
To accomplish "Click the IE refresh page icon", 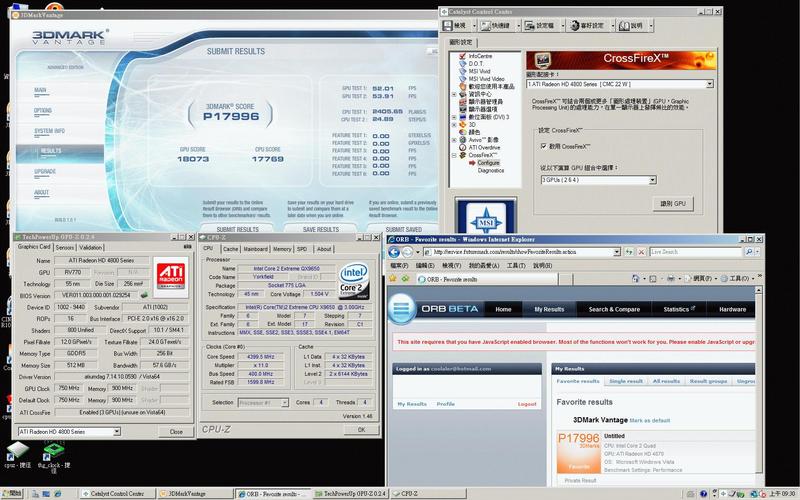I will 630,252.
